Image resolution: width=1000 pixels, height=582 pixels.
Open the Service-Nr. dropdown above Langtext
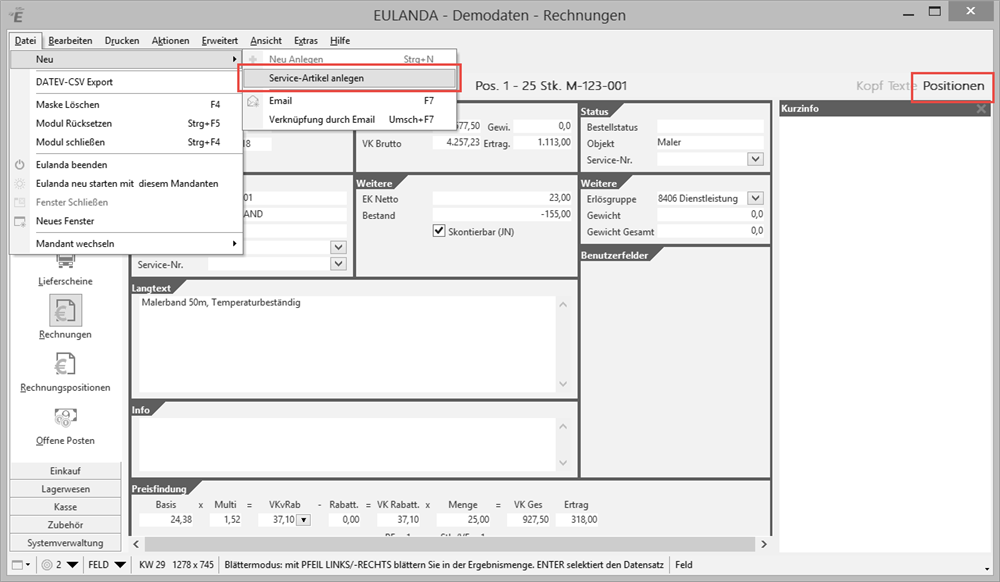(x=339, y=264)
